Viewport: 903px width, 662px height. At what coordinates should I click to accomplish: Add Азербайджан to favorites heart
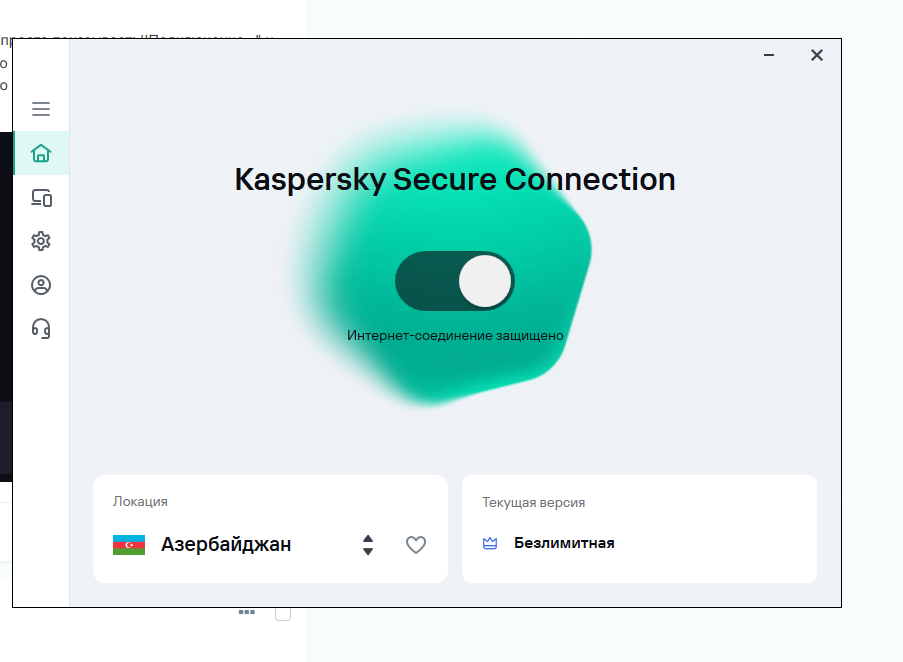tap(416, 545)
